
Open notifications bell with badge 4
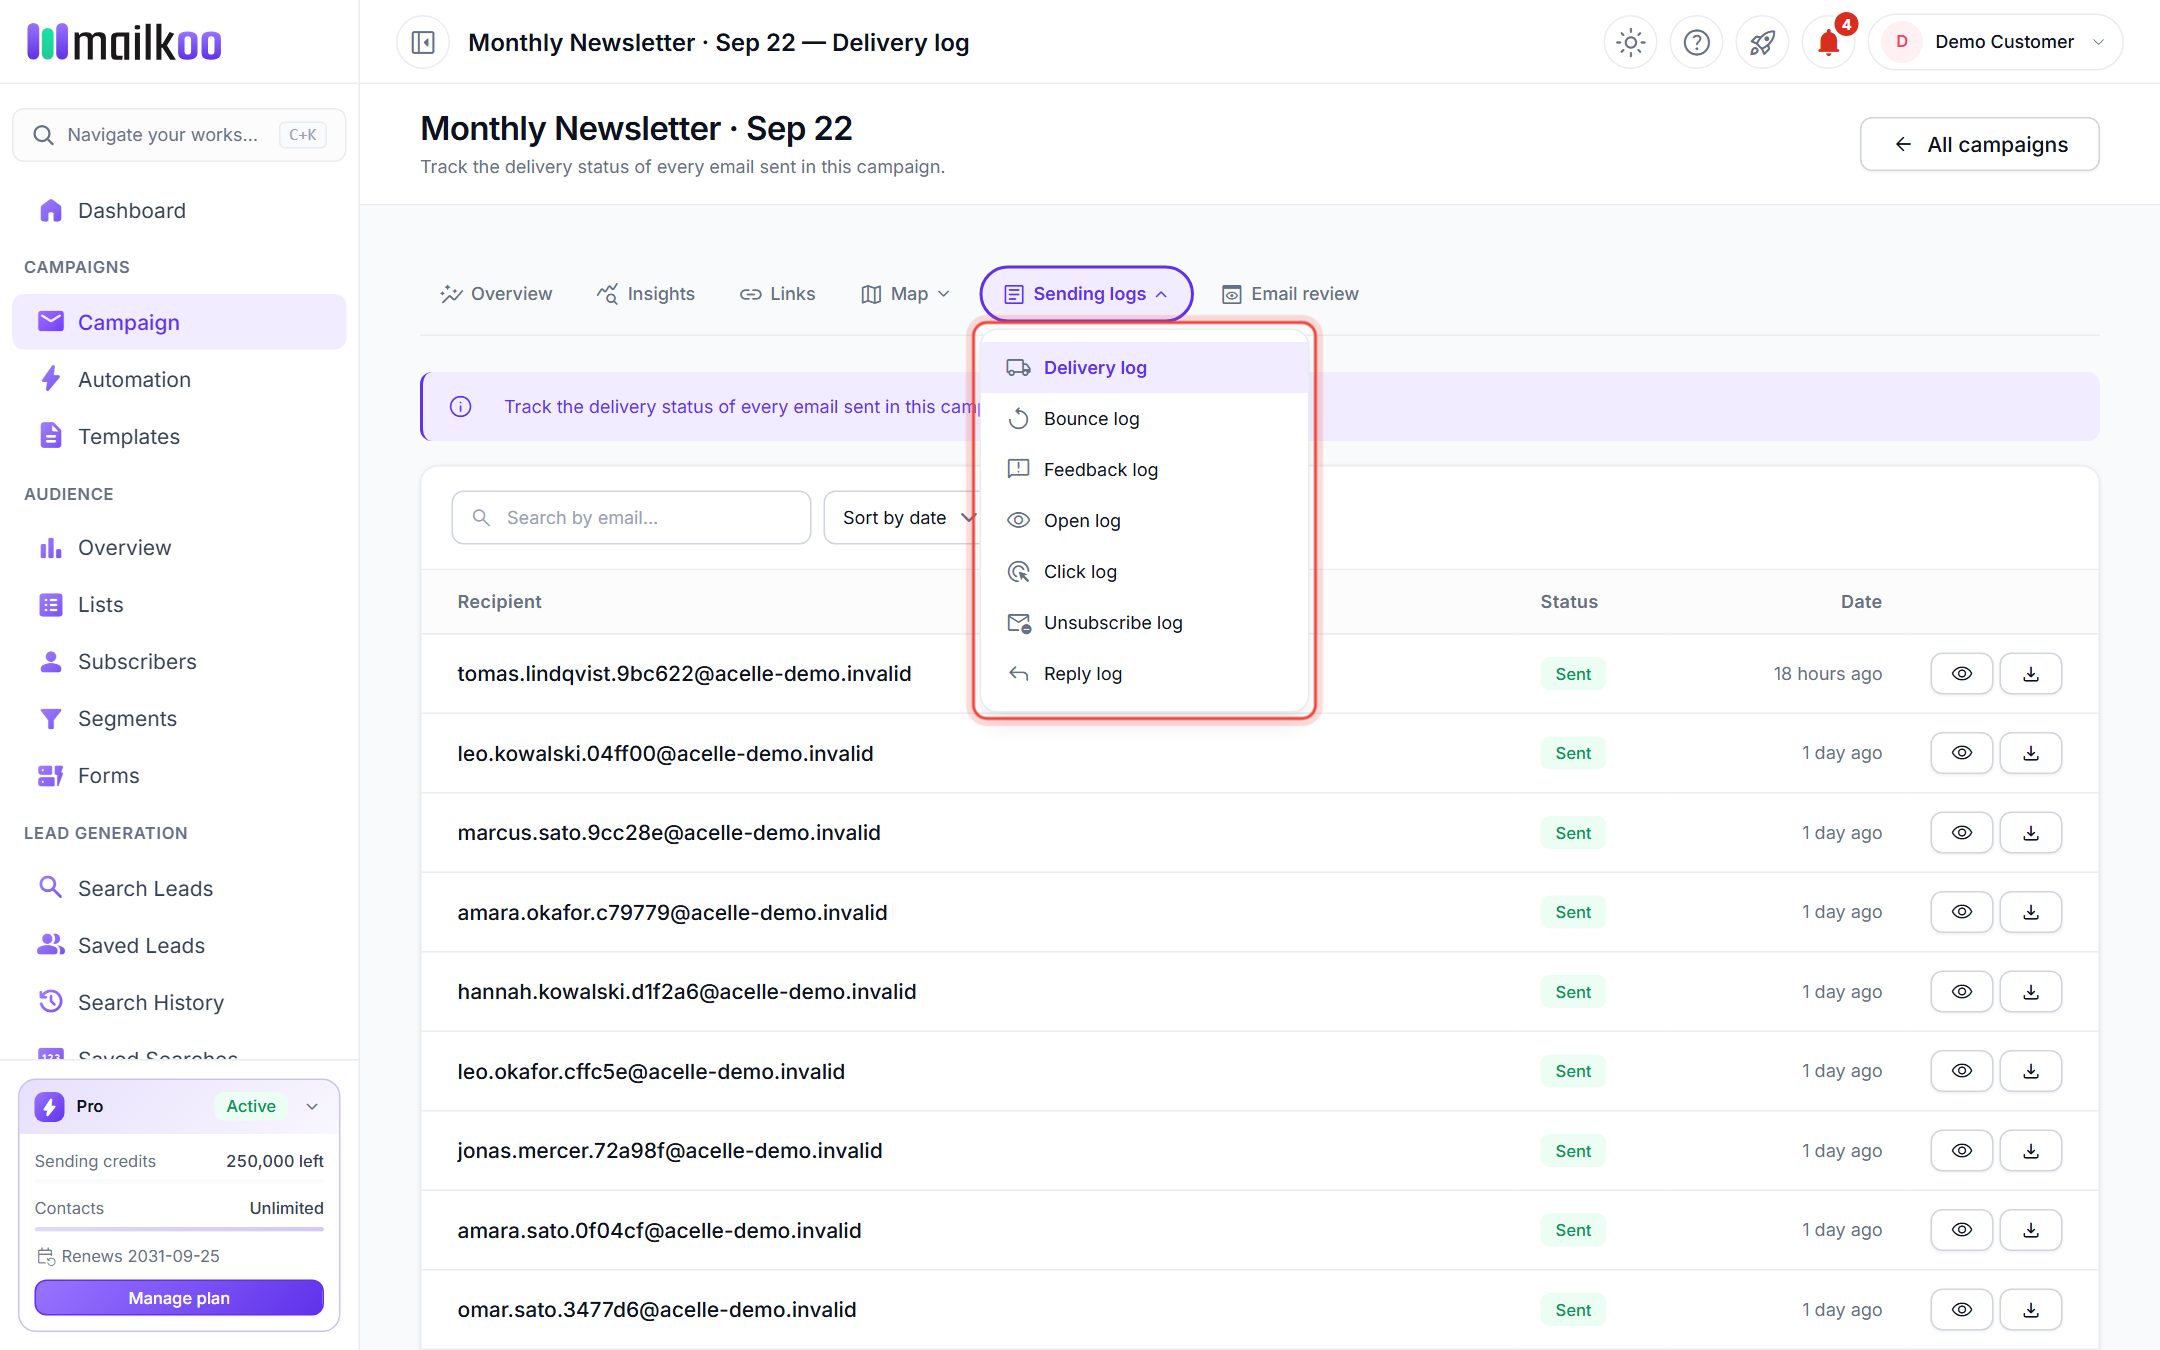(x=1828, y=42)
